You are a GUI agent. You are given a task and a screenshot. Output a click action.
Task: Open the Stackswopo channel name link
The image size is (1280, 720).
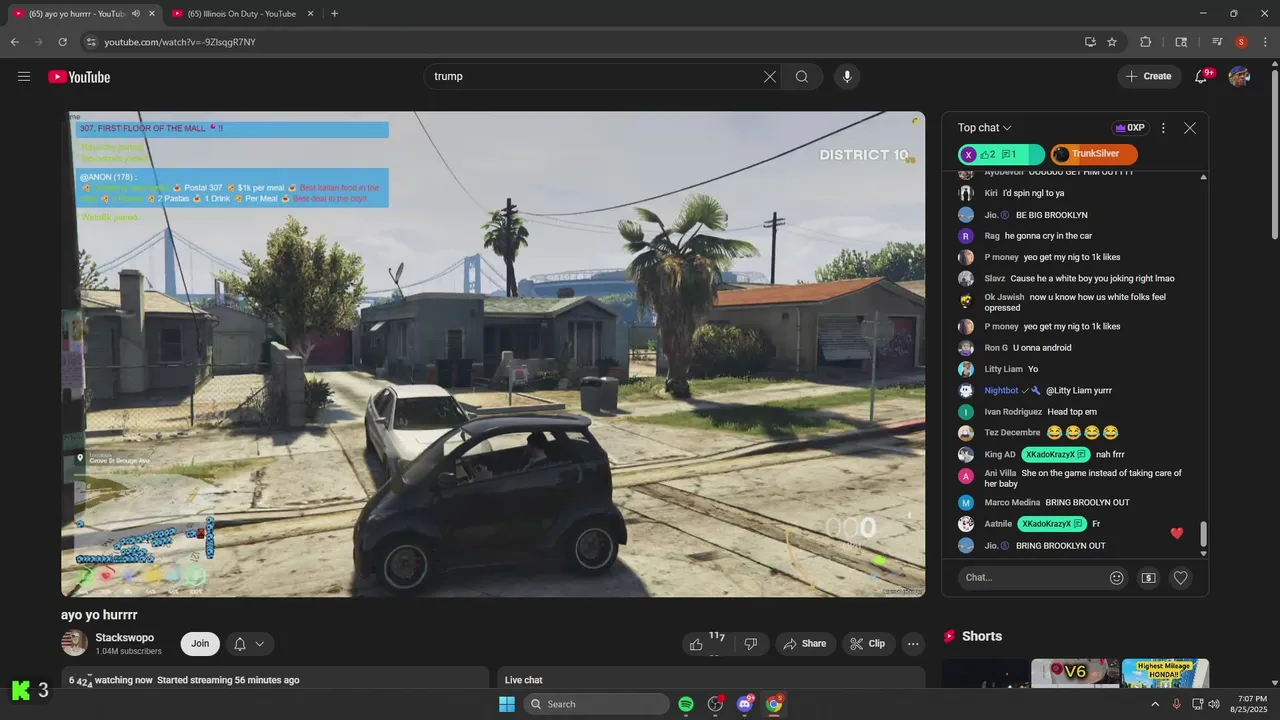point(125,638)
